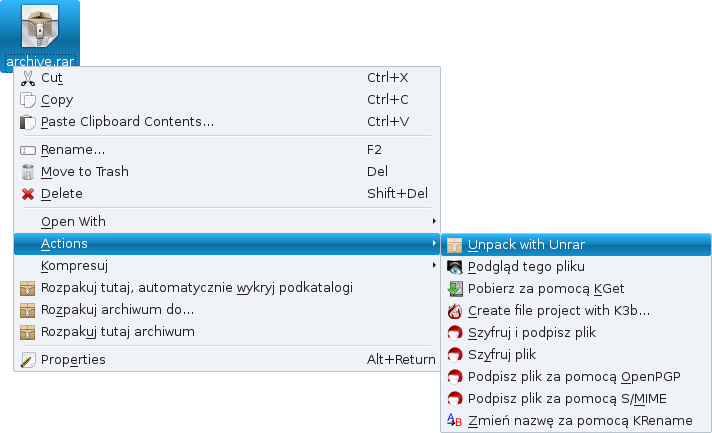Click the Actions submenu arrow
This screenshot has height=433, width=712.
(434, 244)
